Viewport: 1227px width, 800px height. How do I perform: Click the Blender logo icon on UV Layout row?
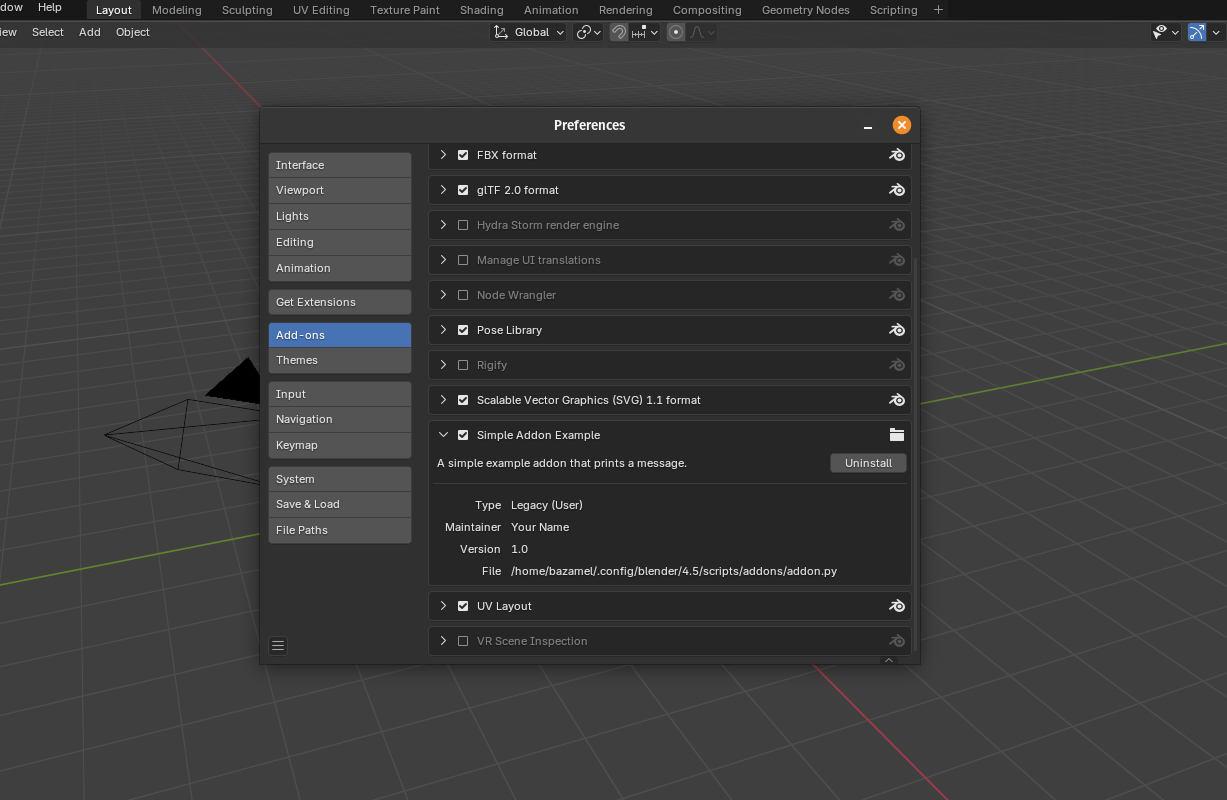897,606
